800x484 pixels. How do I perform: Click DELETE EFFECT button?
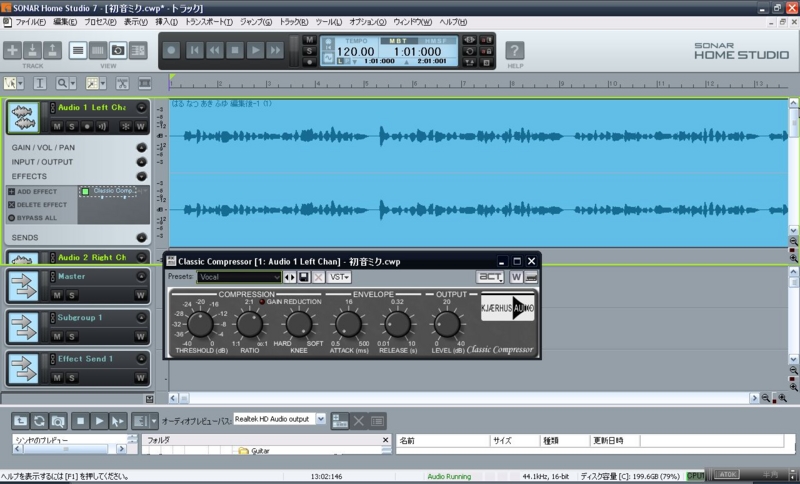pos(37,205)
